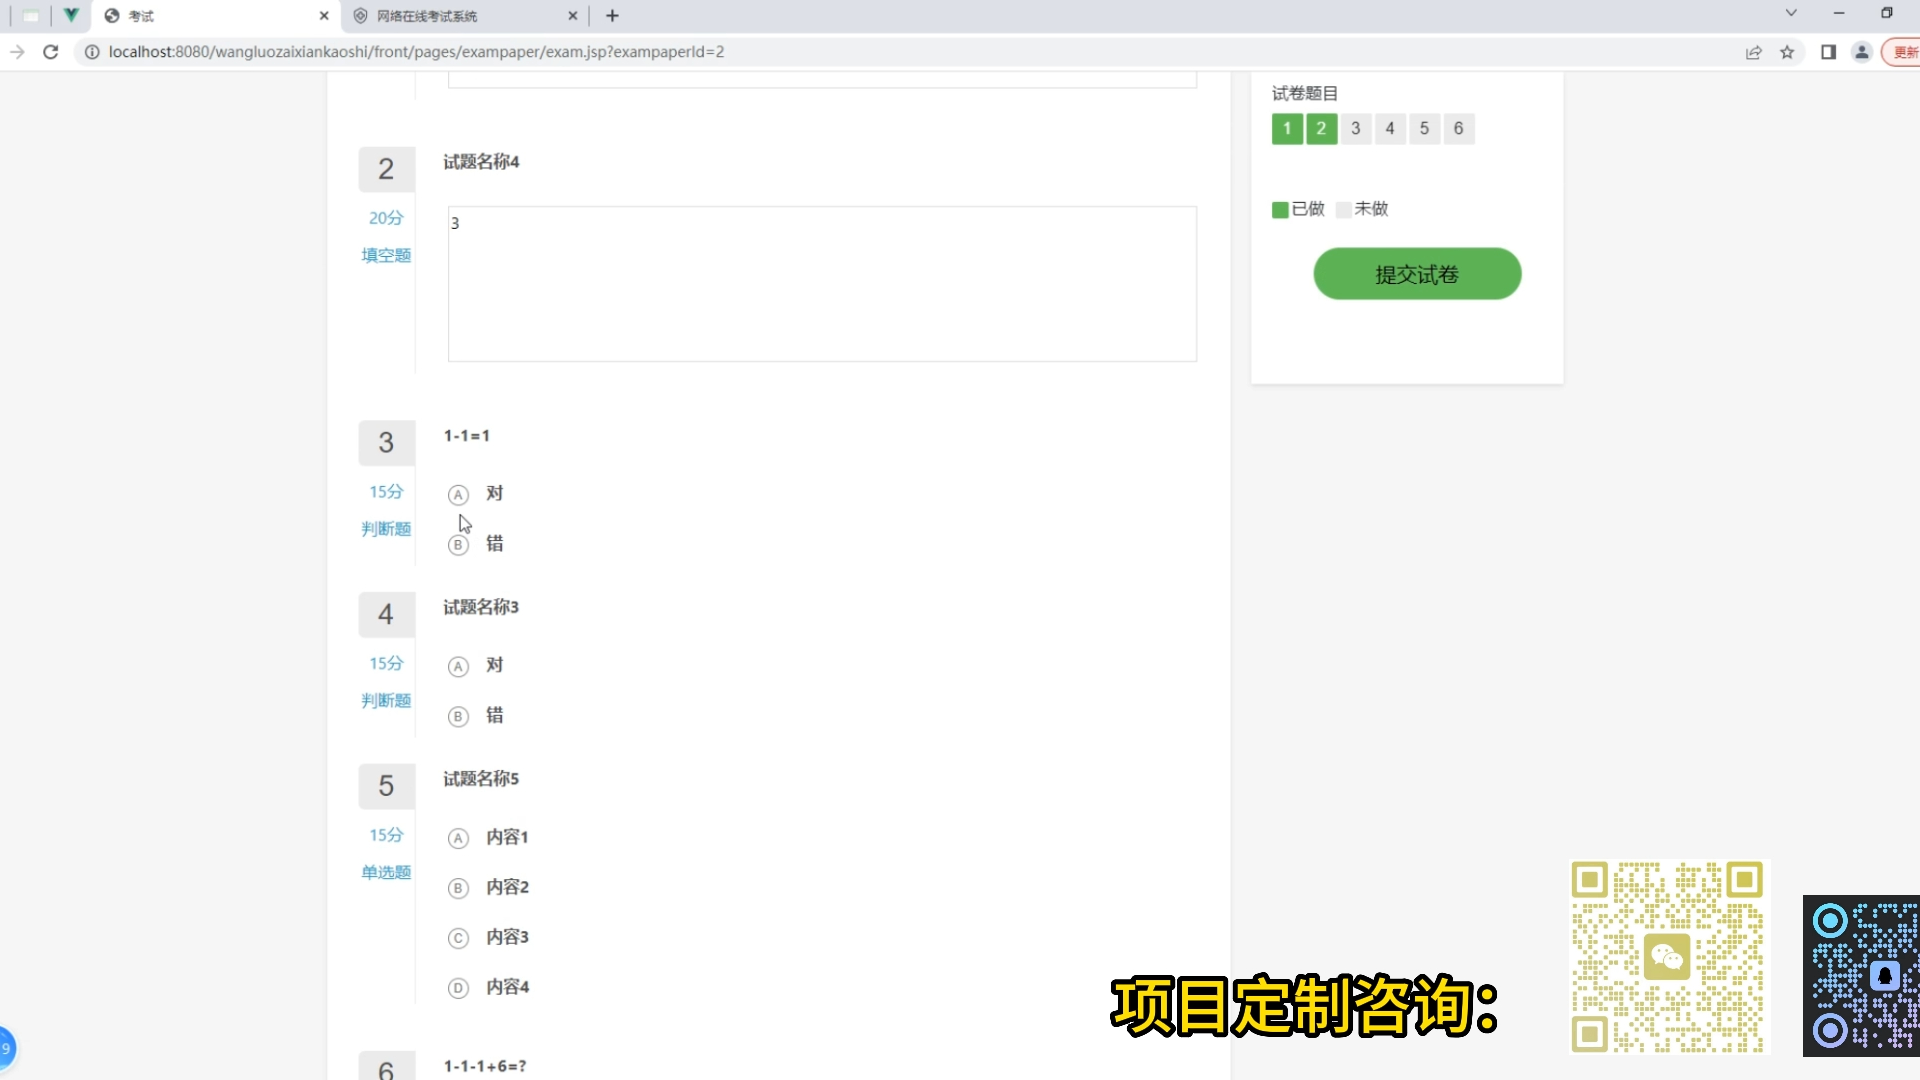The width and height of the screenshot is (1920, 1080).
Task: Select option B 错 for question 4
Action: (458, 717)
